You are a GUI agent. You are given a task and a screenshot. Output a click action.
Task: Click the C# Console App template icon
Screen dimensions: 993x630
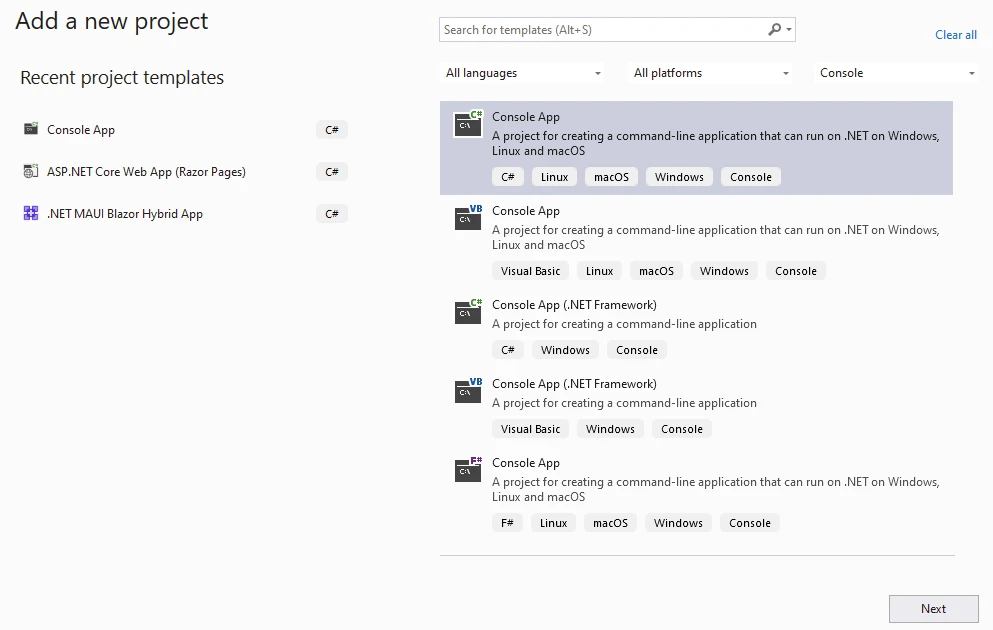[468, 124]
